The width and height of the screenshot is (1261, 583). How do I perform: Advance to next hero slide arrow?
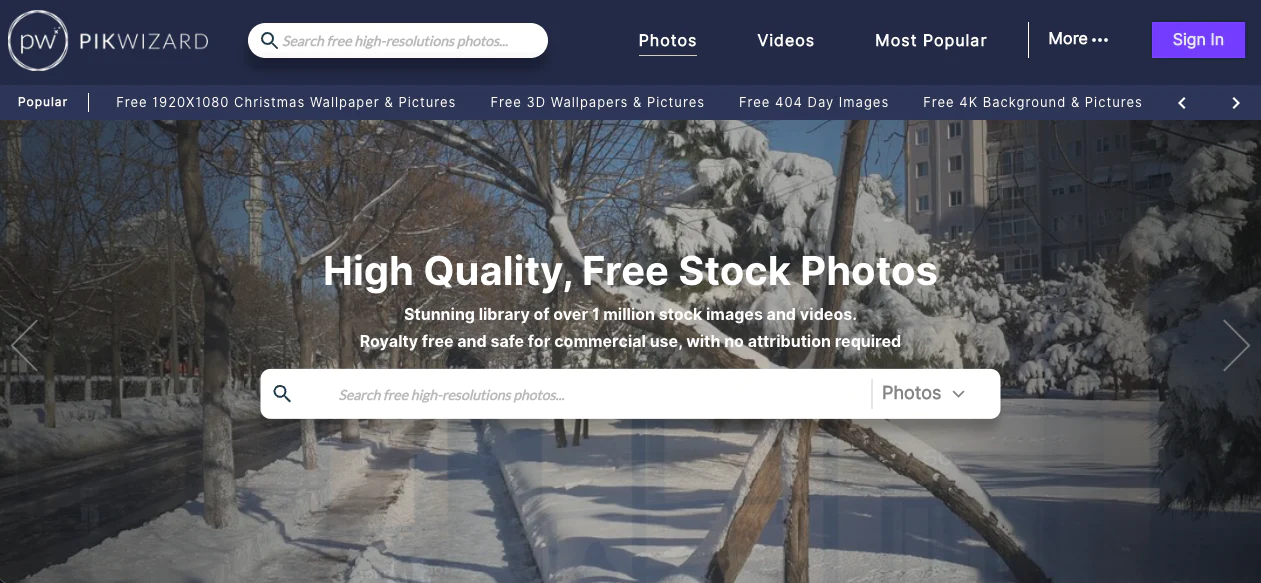(1236, 345)
